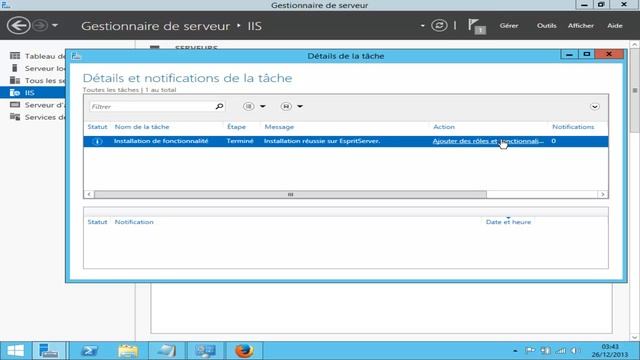Open the list criteria options icon

click(248, 106)
